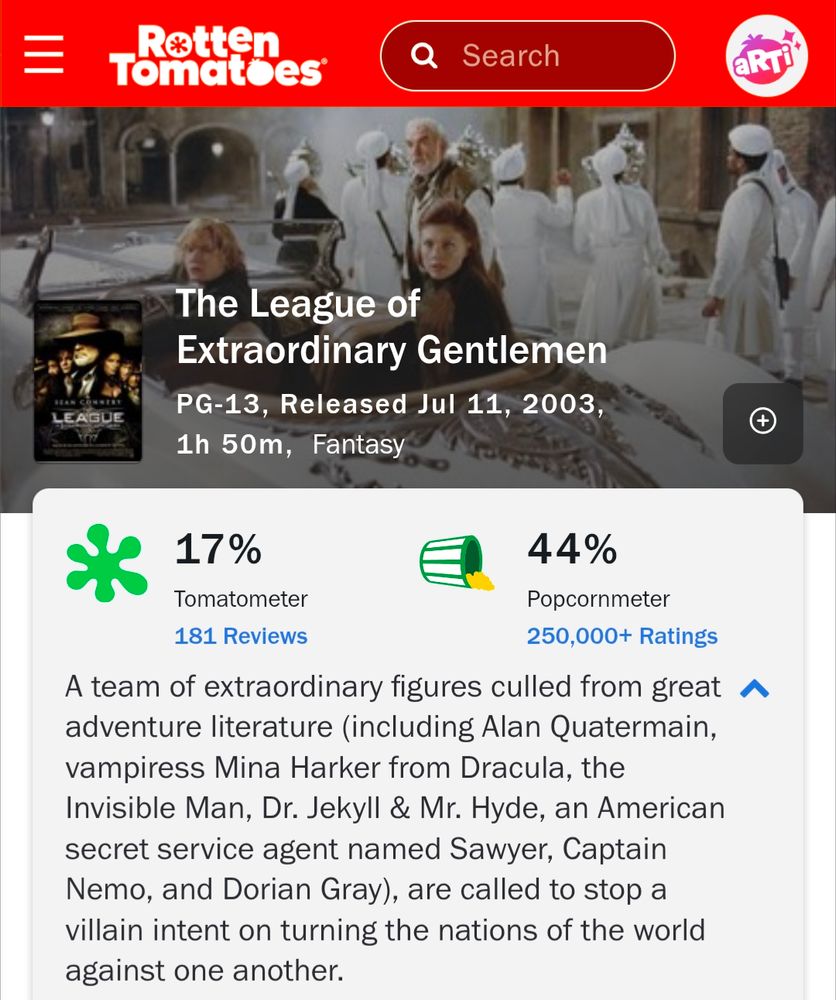Click the Popcornmeter label

click(598, 599)
